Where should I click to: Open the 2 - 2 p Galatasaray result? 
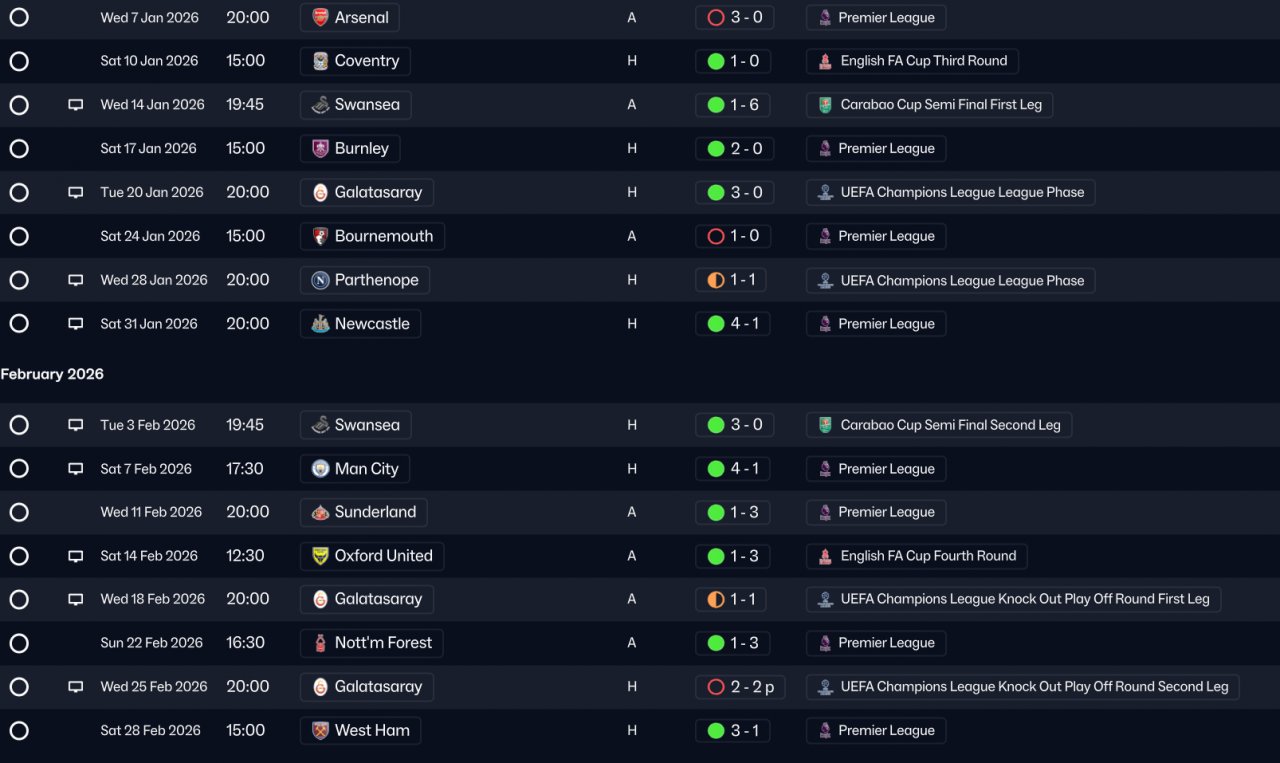(x=740, y=687)
